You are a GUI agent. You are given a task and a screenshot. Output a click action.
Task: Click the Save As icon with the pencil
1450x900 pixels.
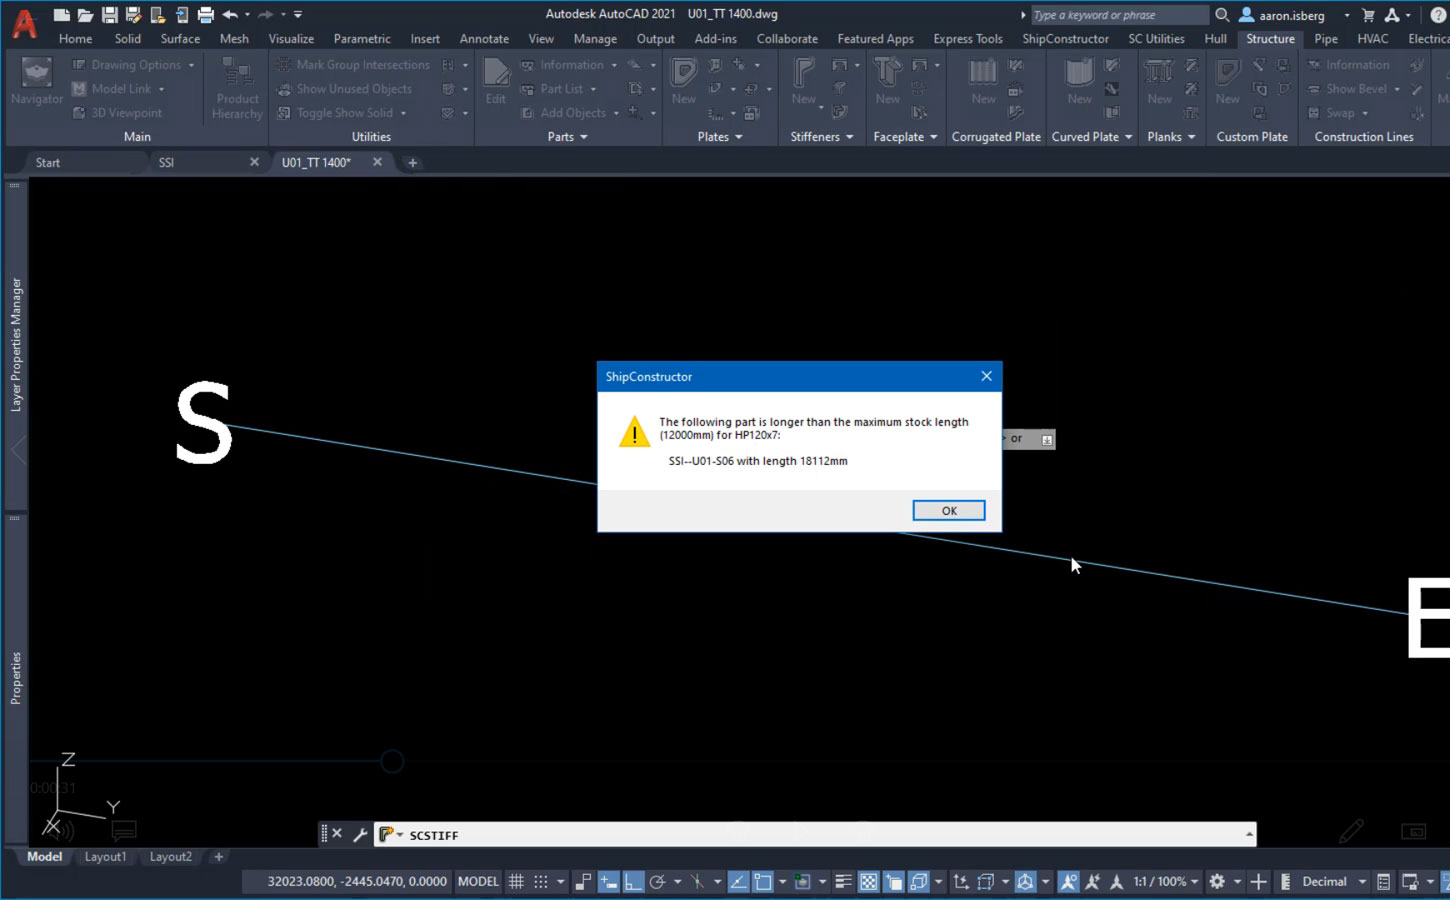134,14
